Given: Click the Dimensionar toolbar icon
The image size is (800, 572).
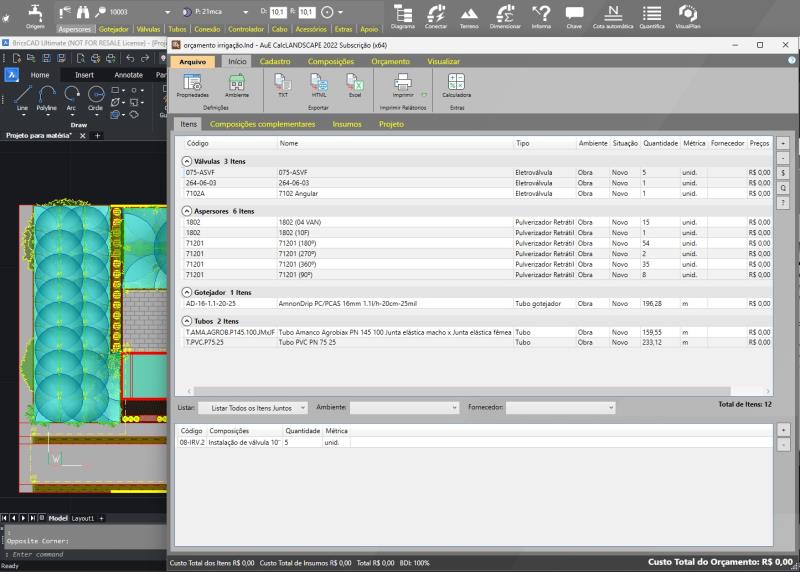Looking at the screenshot, I should (x=505, y=17).
